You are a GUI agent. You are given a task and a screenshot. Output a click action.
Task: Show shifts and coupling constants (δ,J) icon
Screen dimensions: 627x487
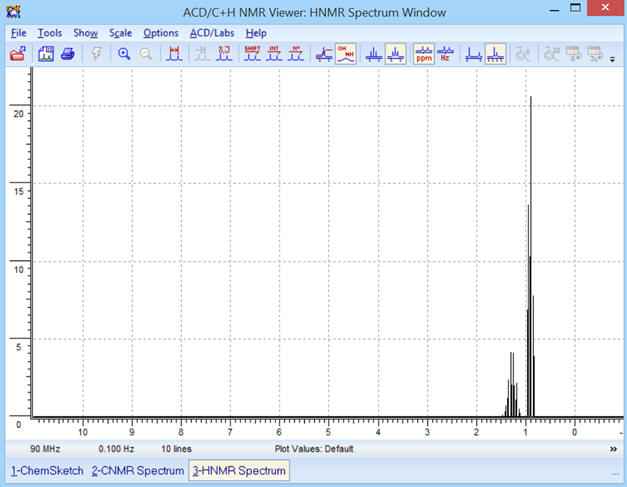(224, 54)
